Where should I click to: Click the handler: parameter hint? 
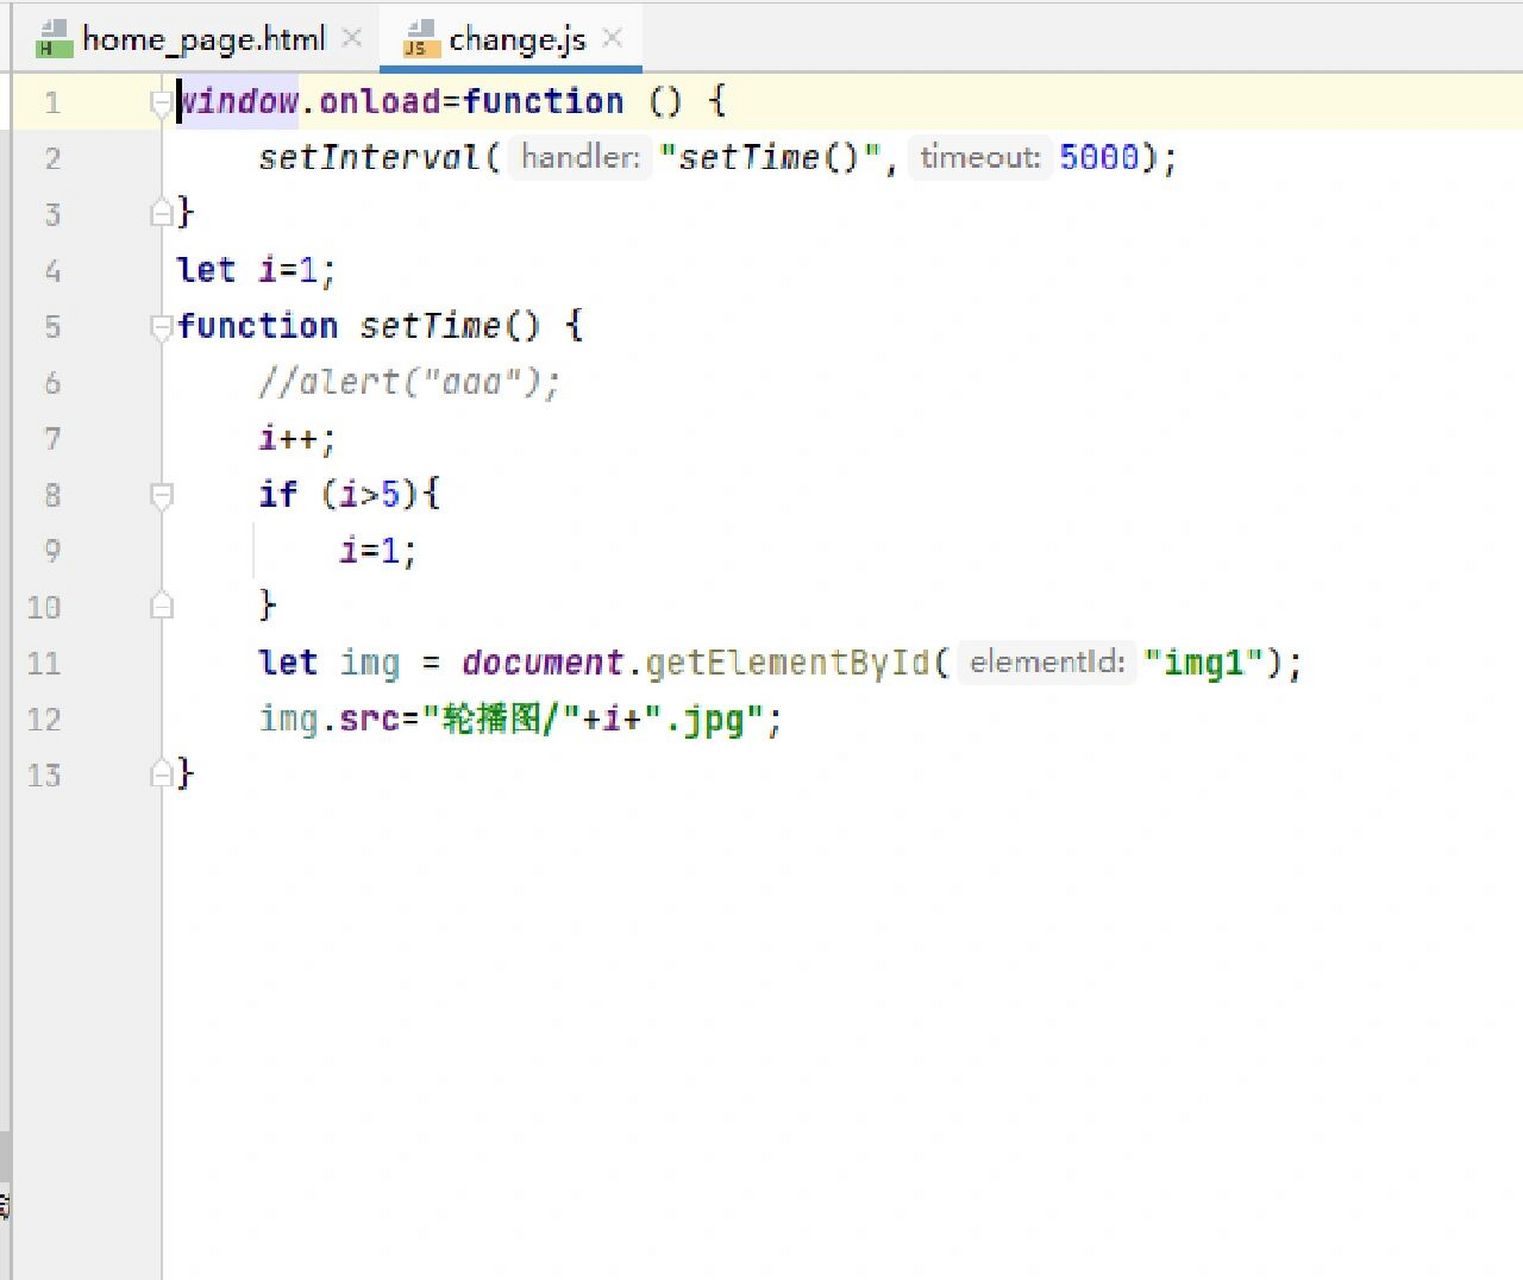pos(580,157)
